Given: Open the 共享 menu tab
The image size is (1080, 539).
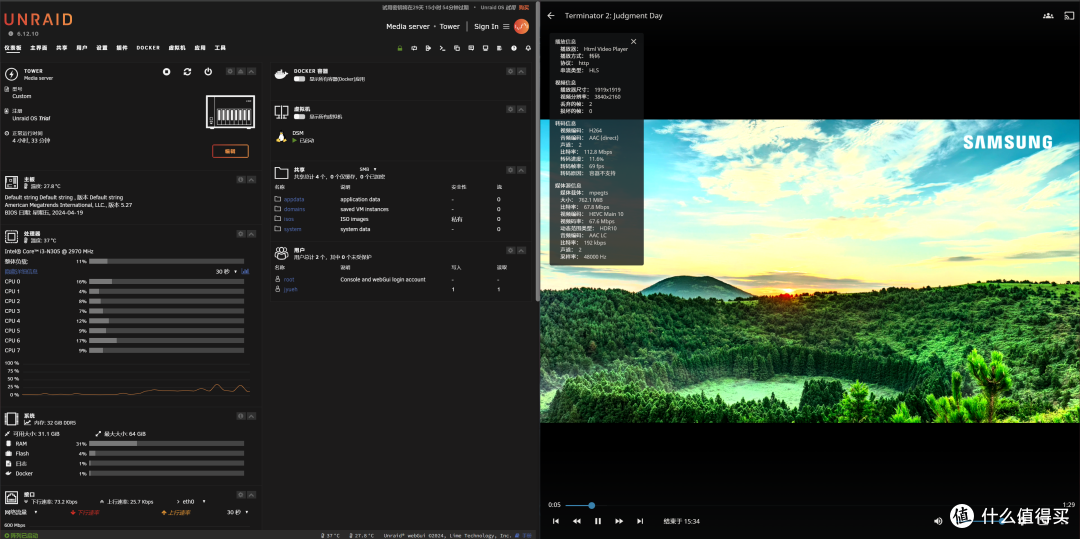Looking at the screenshot, I should (62, 48).
